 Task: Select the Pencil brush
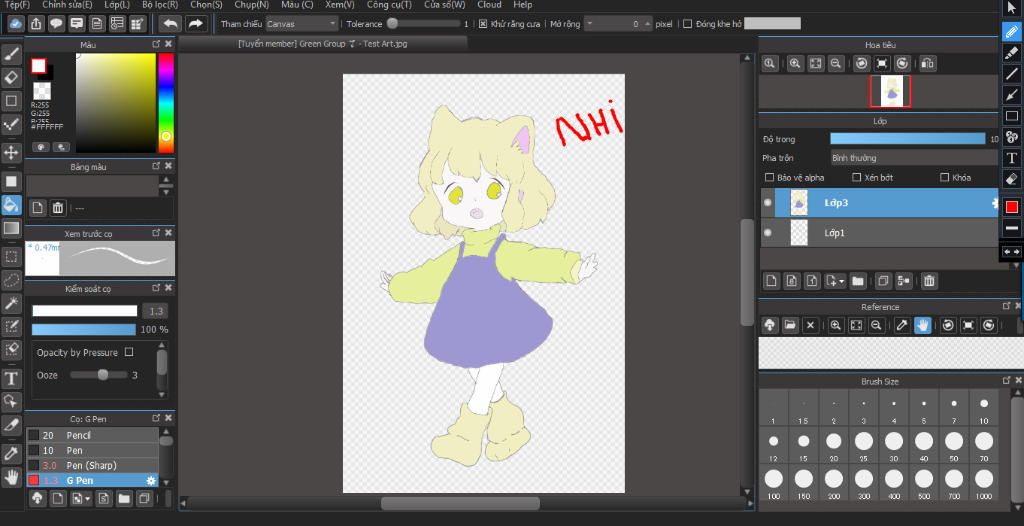92,435
